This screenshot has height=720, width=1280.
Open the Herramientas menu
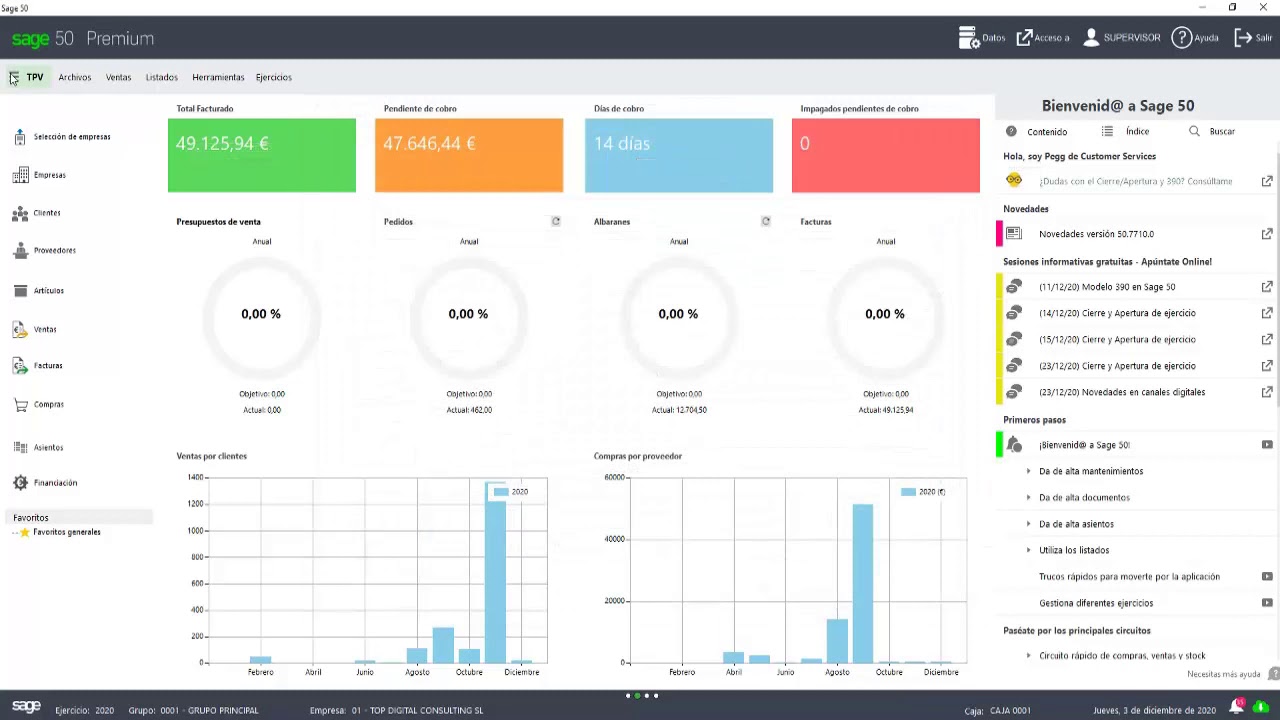pyautogui.click(x=218, y=77)
